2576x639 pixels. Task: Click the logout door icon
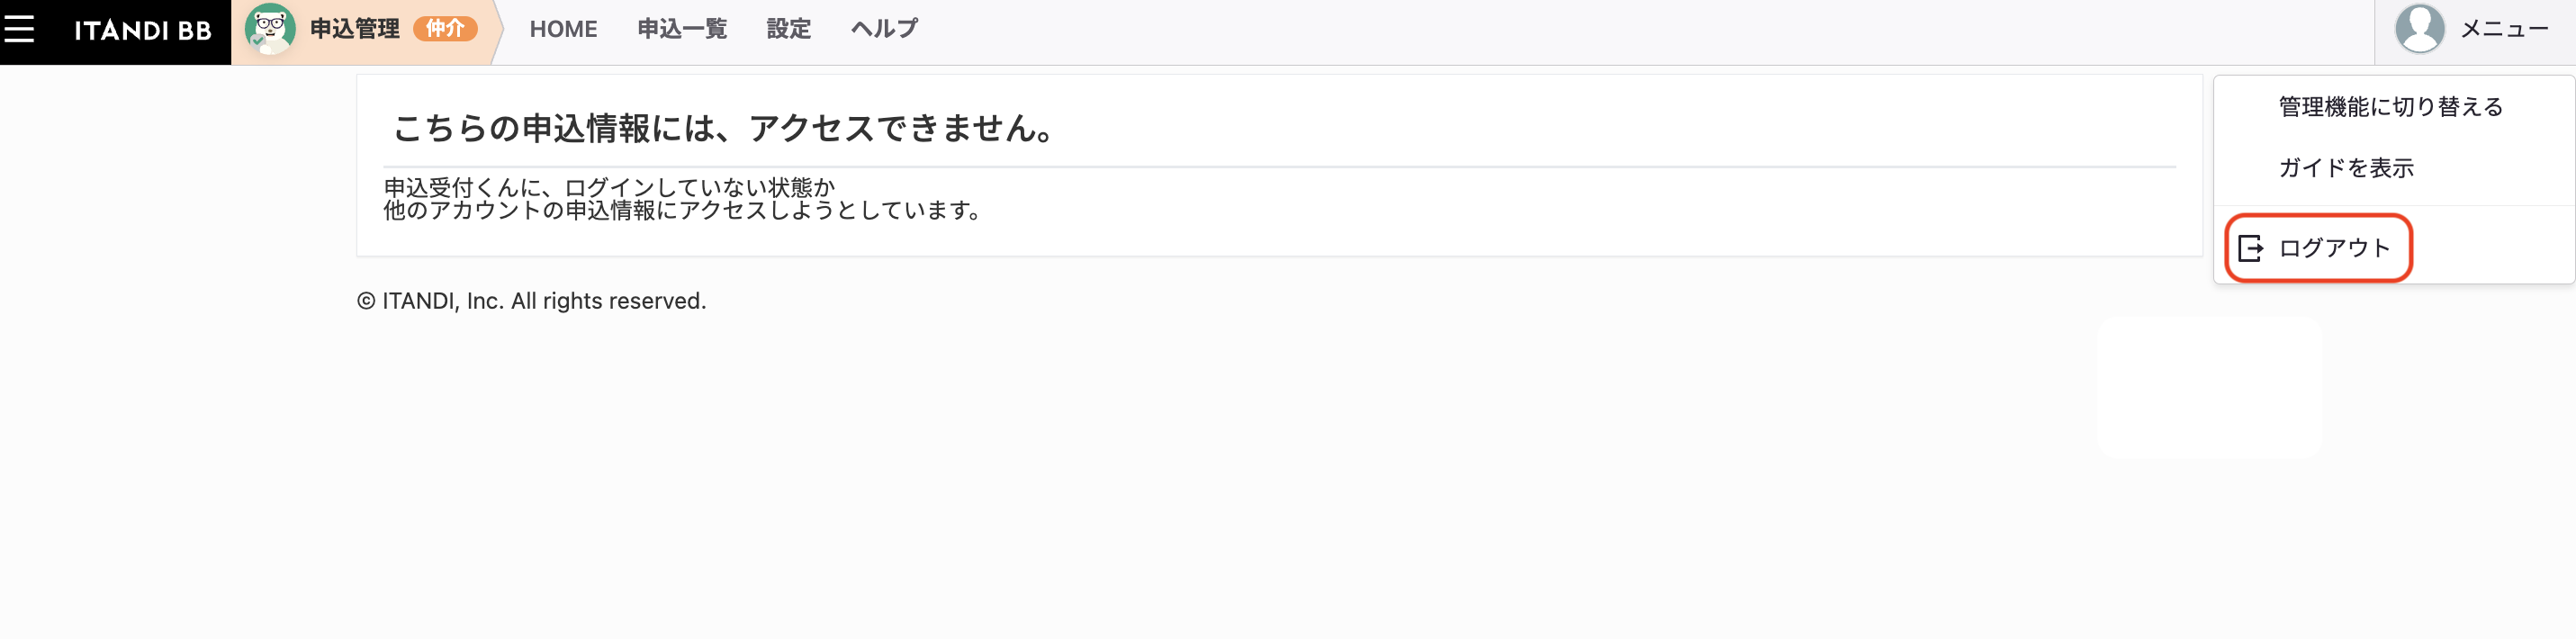pos(2250,248)
